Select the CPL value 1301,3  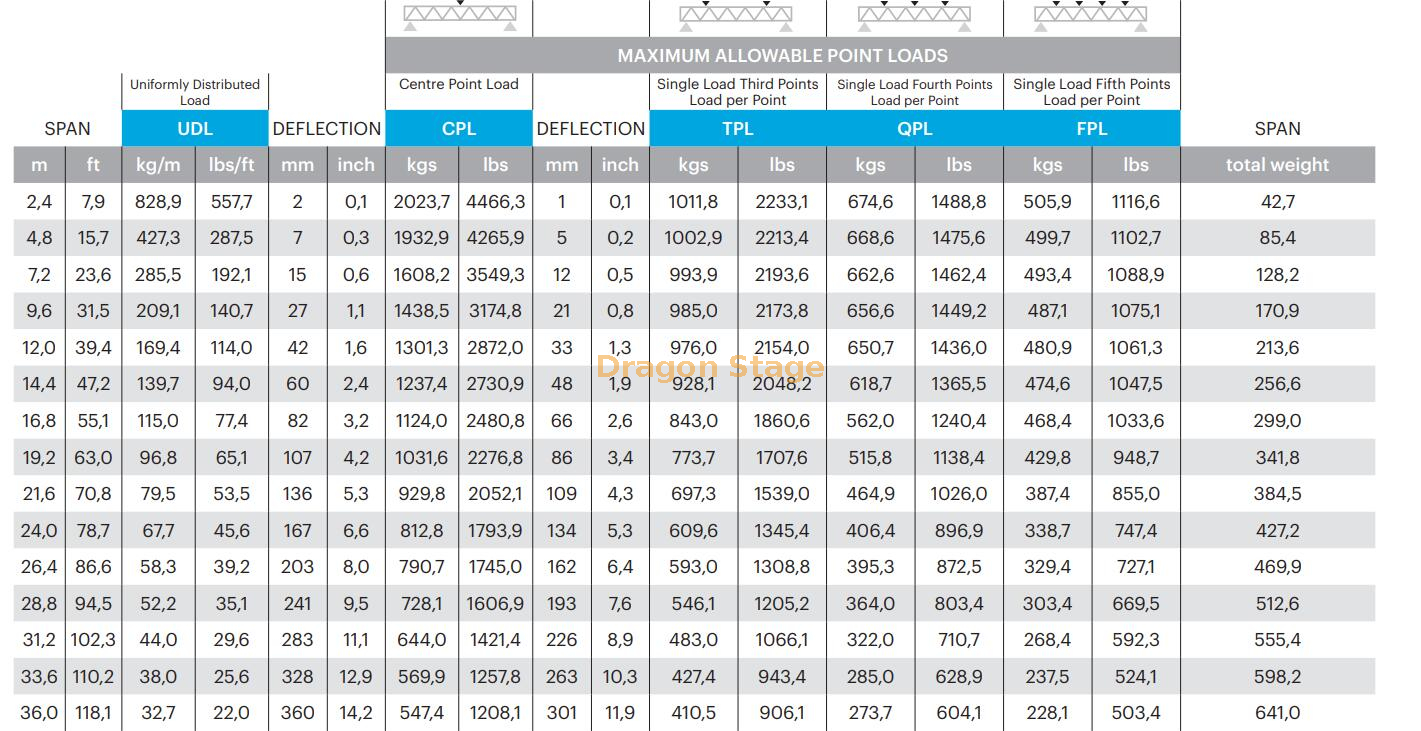(422, 348)
